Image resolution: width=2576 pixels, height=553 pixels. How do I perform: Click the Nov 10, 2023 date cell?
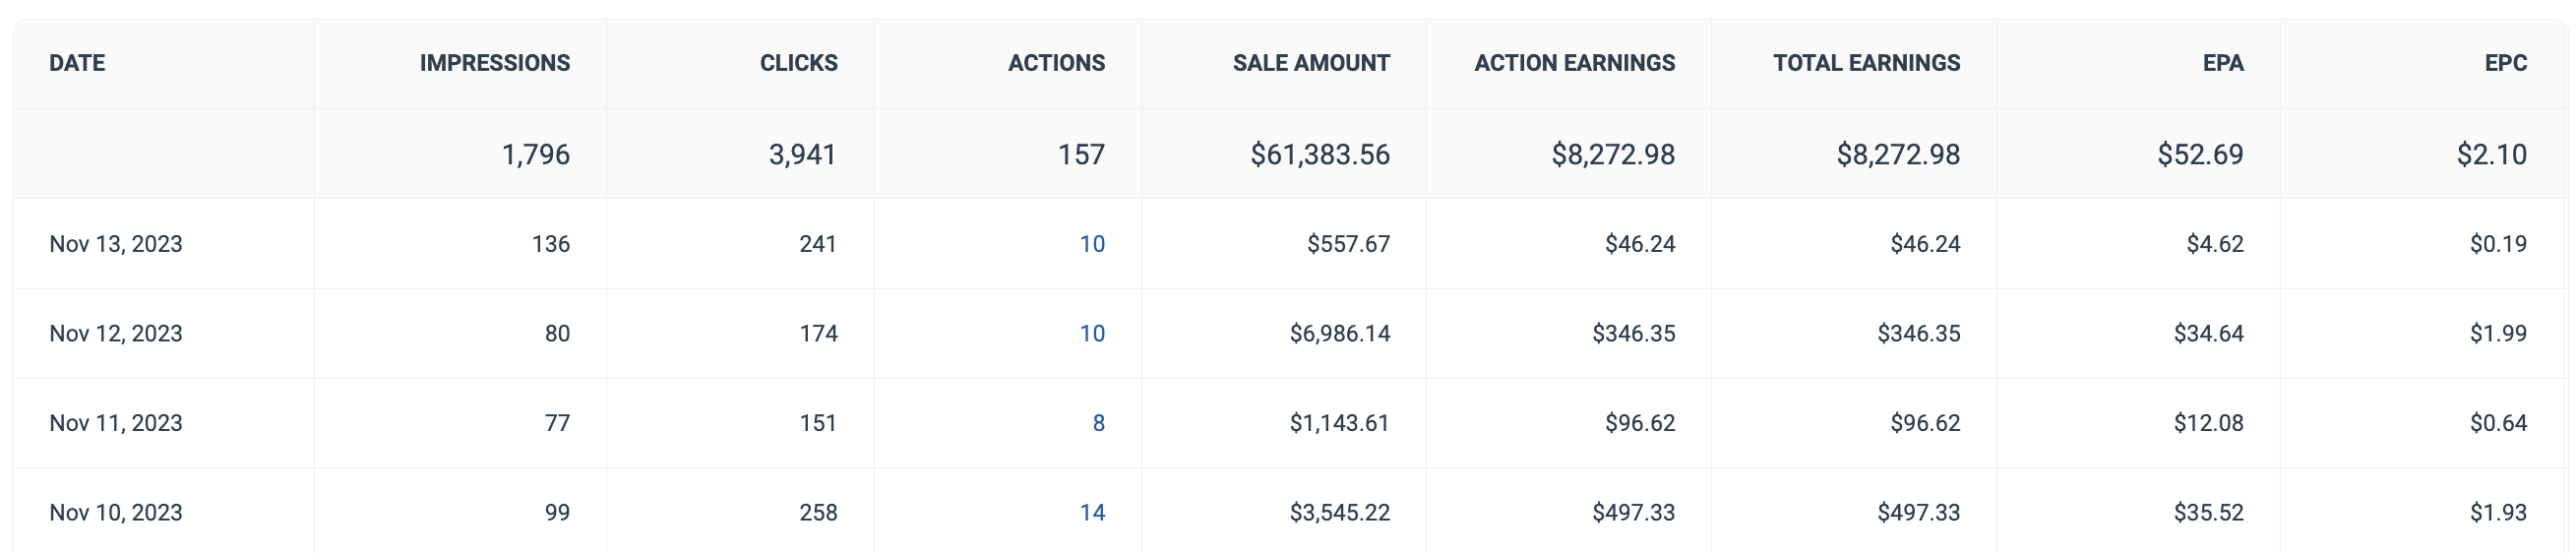(x=116, y=513)
